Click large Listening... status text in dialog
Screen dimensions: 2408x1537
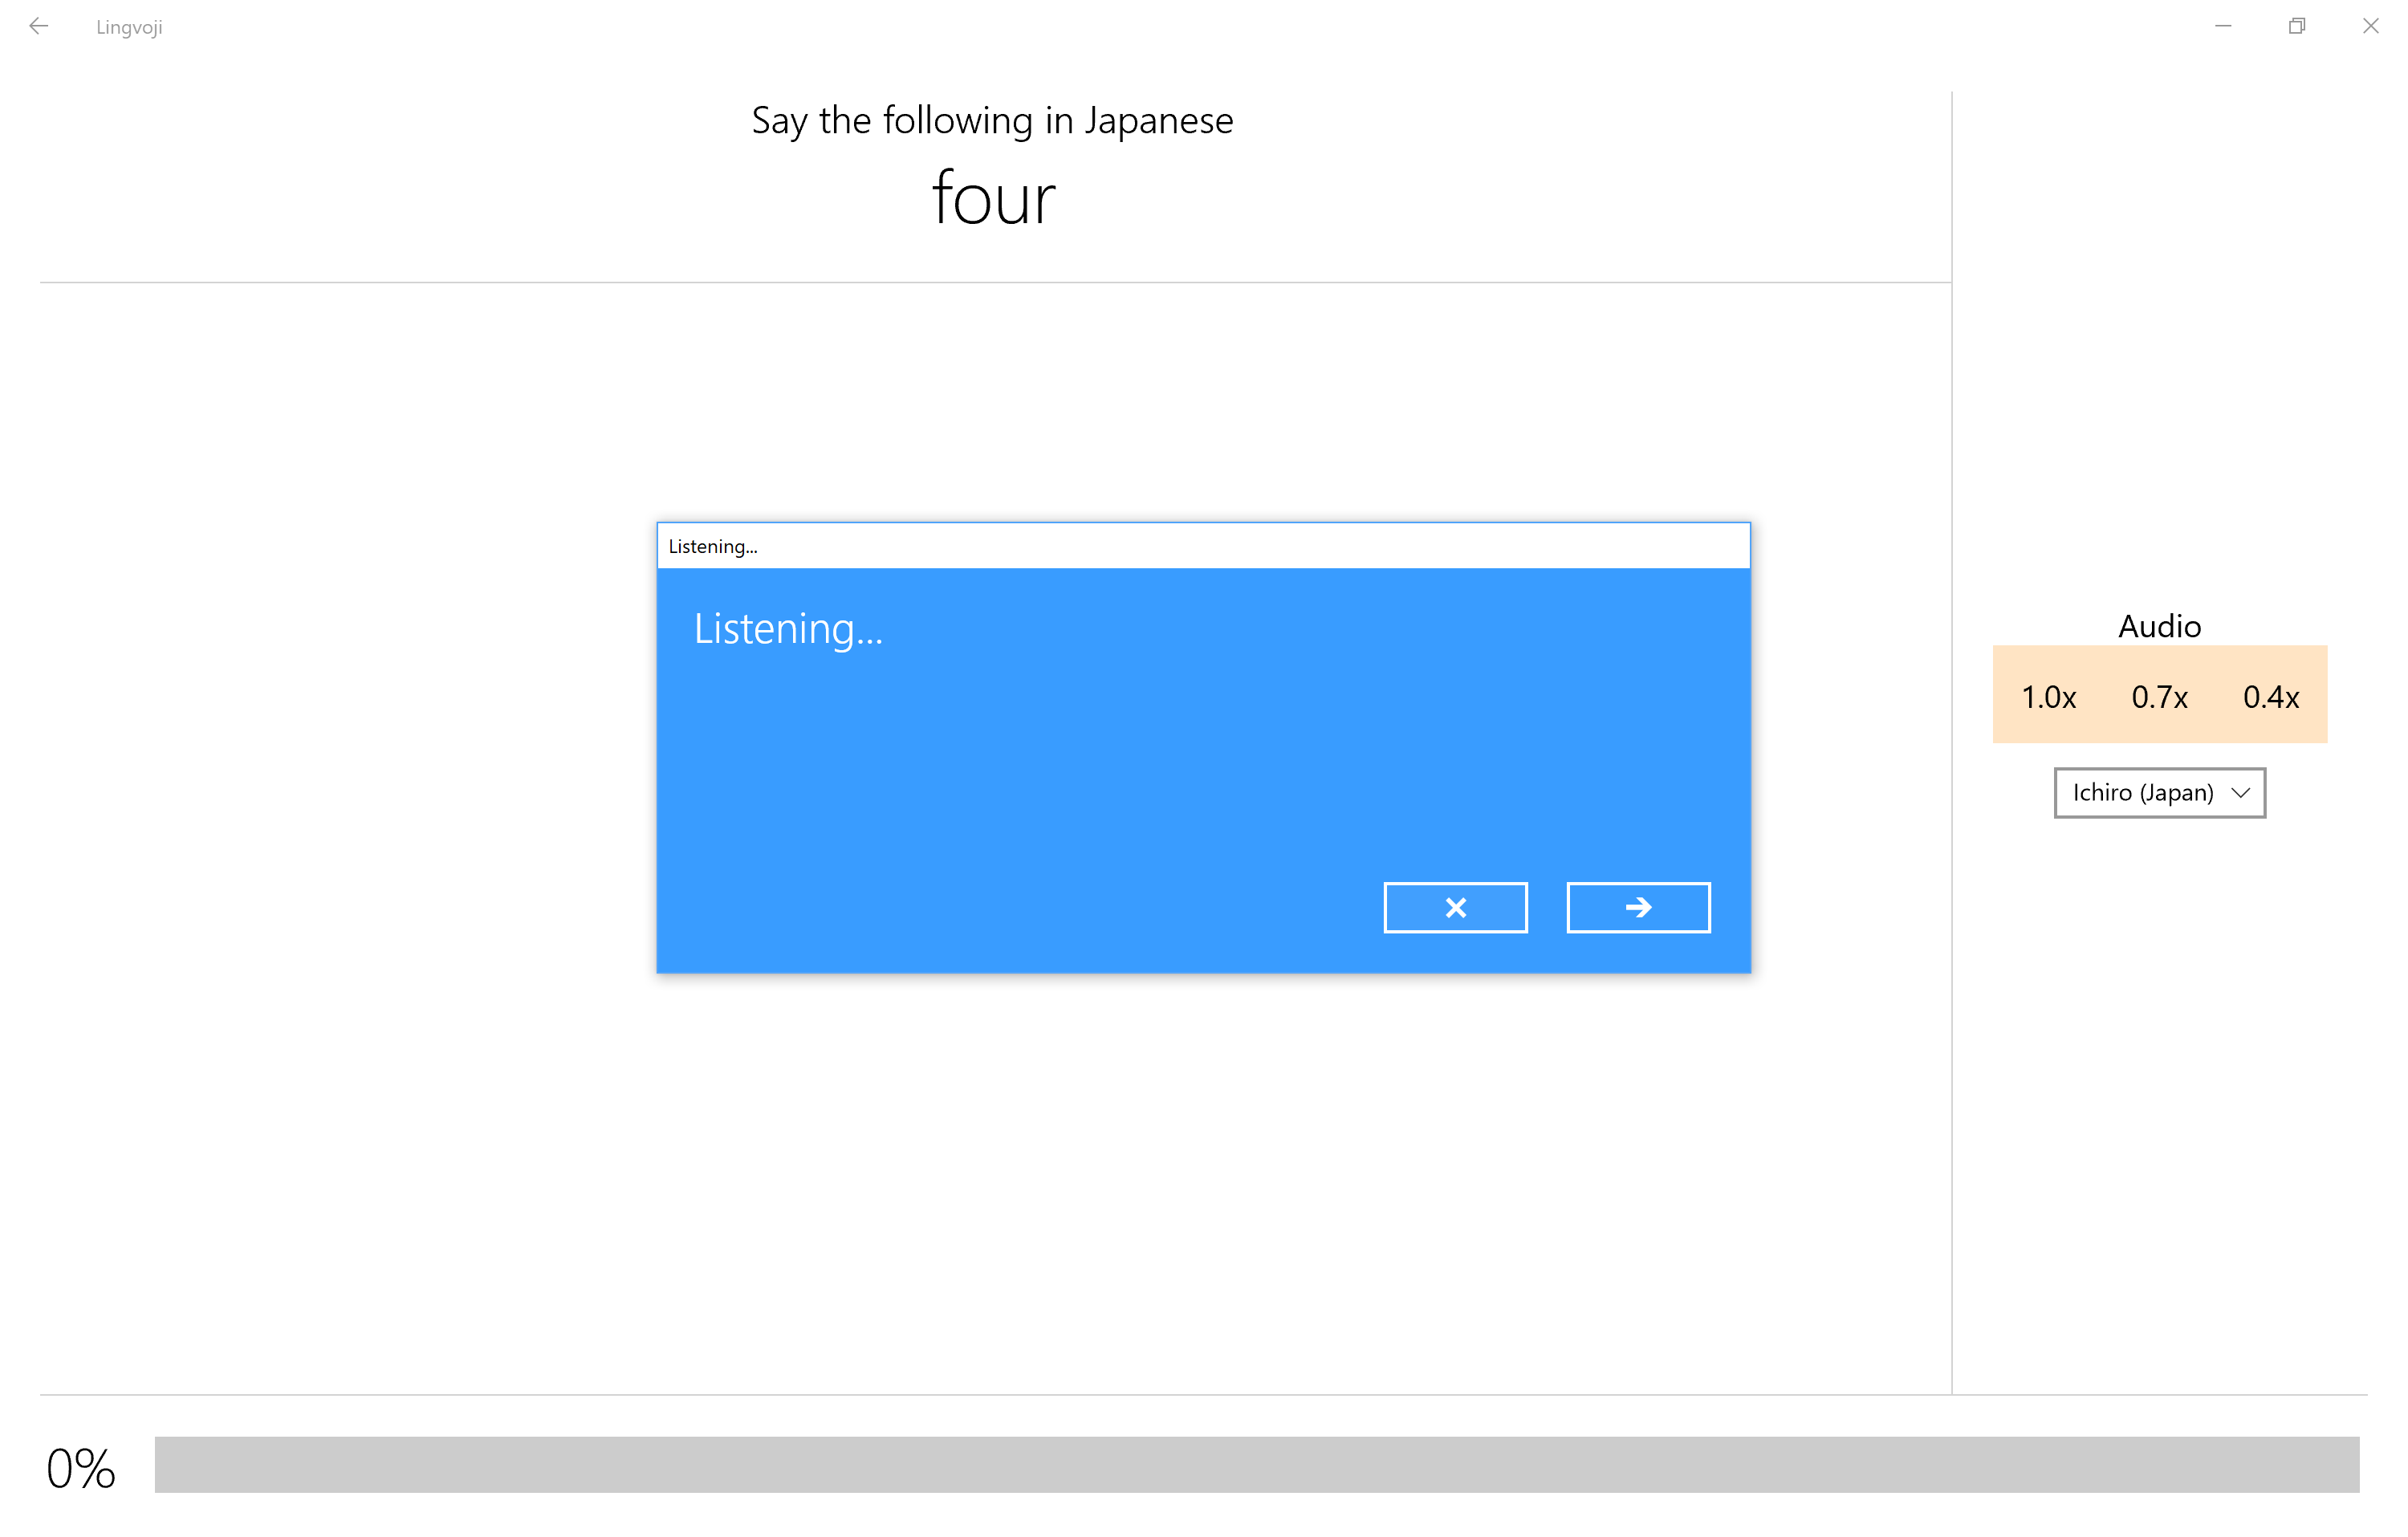[x=788, y=629]
